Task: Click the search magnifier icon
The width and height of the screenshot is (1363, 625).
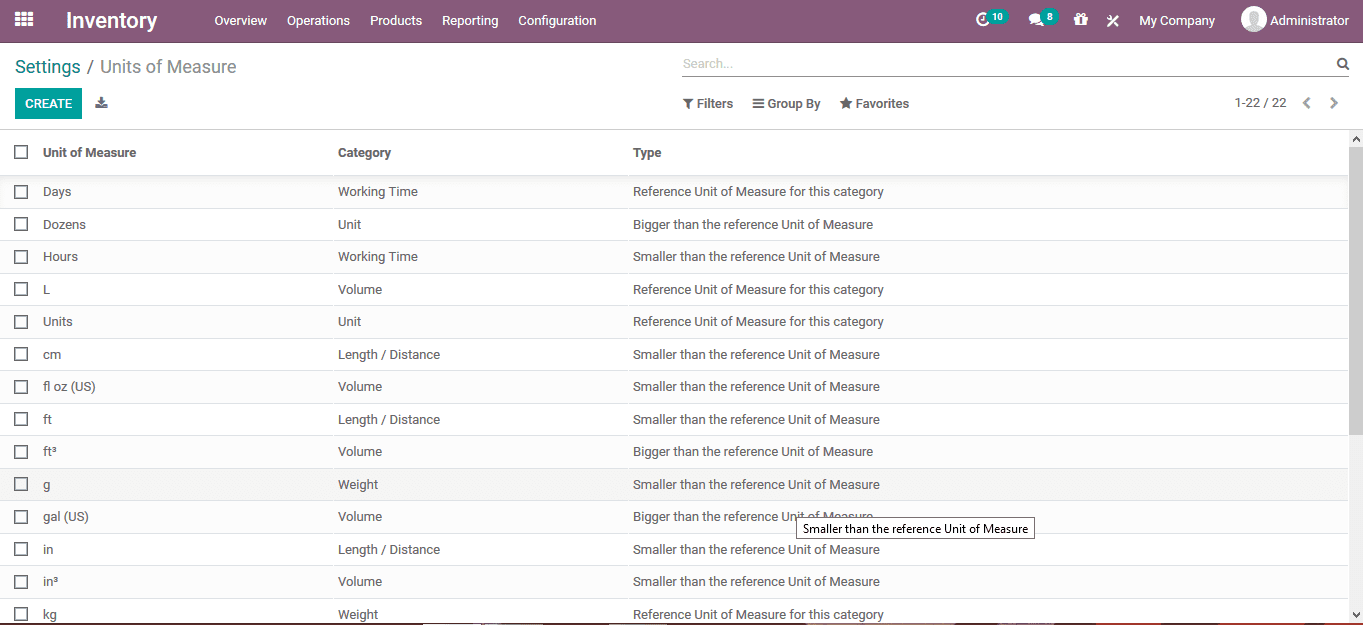Action: tap(1342, 63)
